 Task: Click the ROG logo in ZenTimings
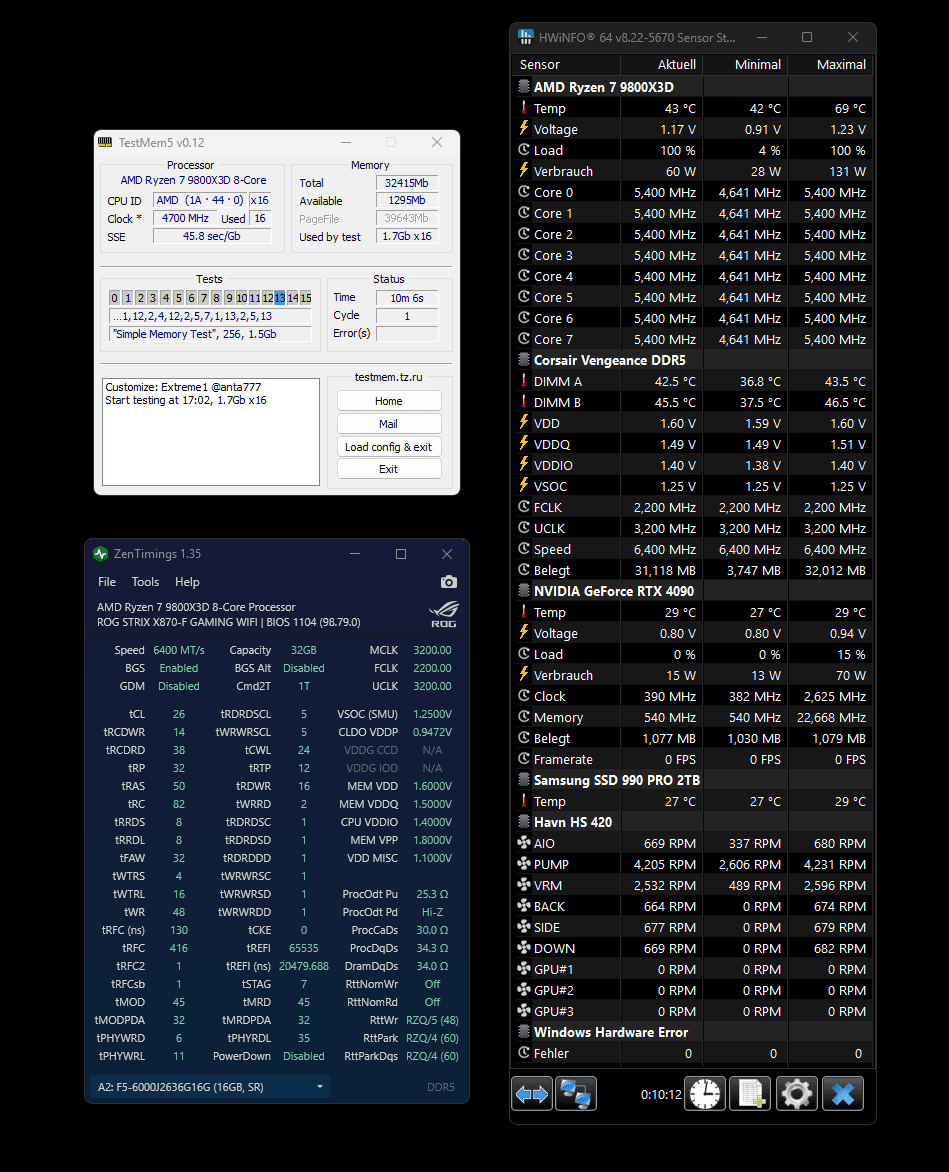(x=443, y=614)
